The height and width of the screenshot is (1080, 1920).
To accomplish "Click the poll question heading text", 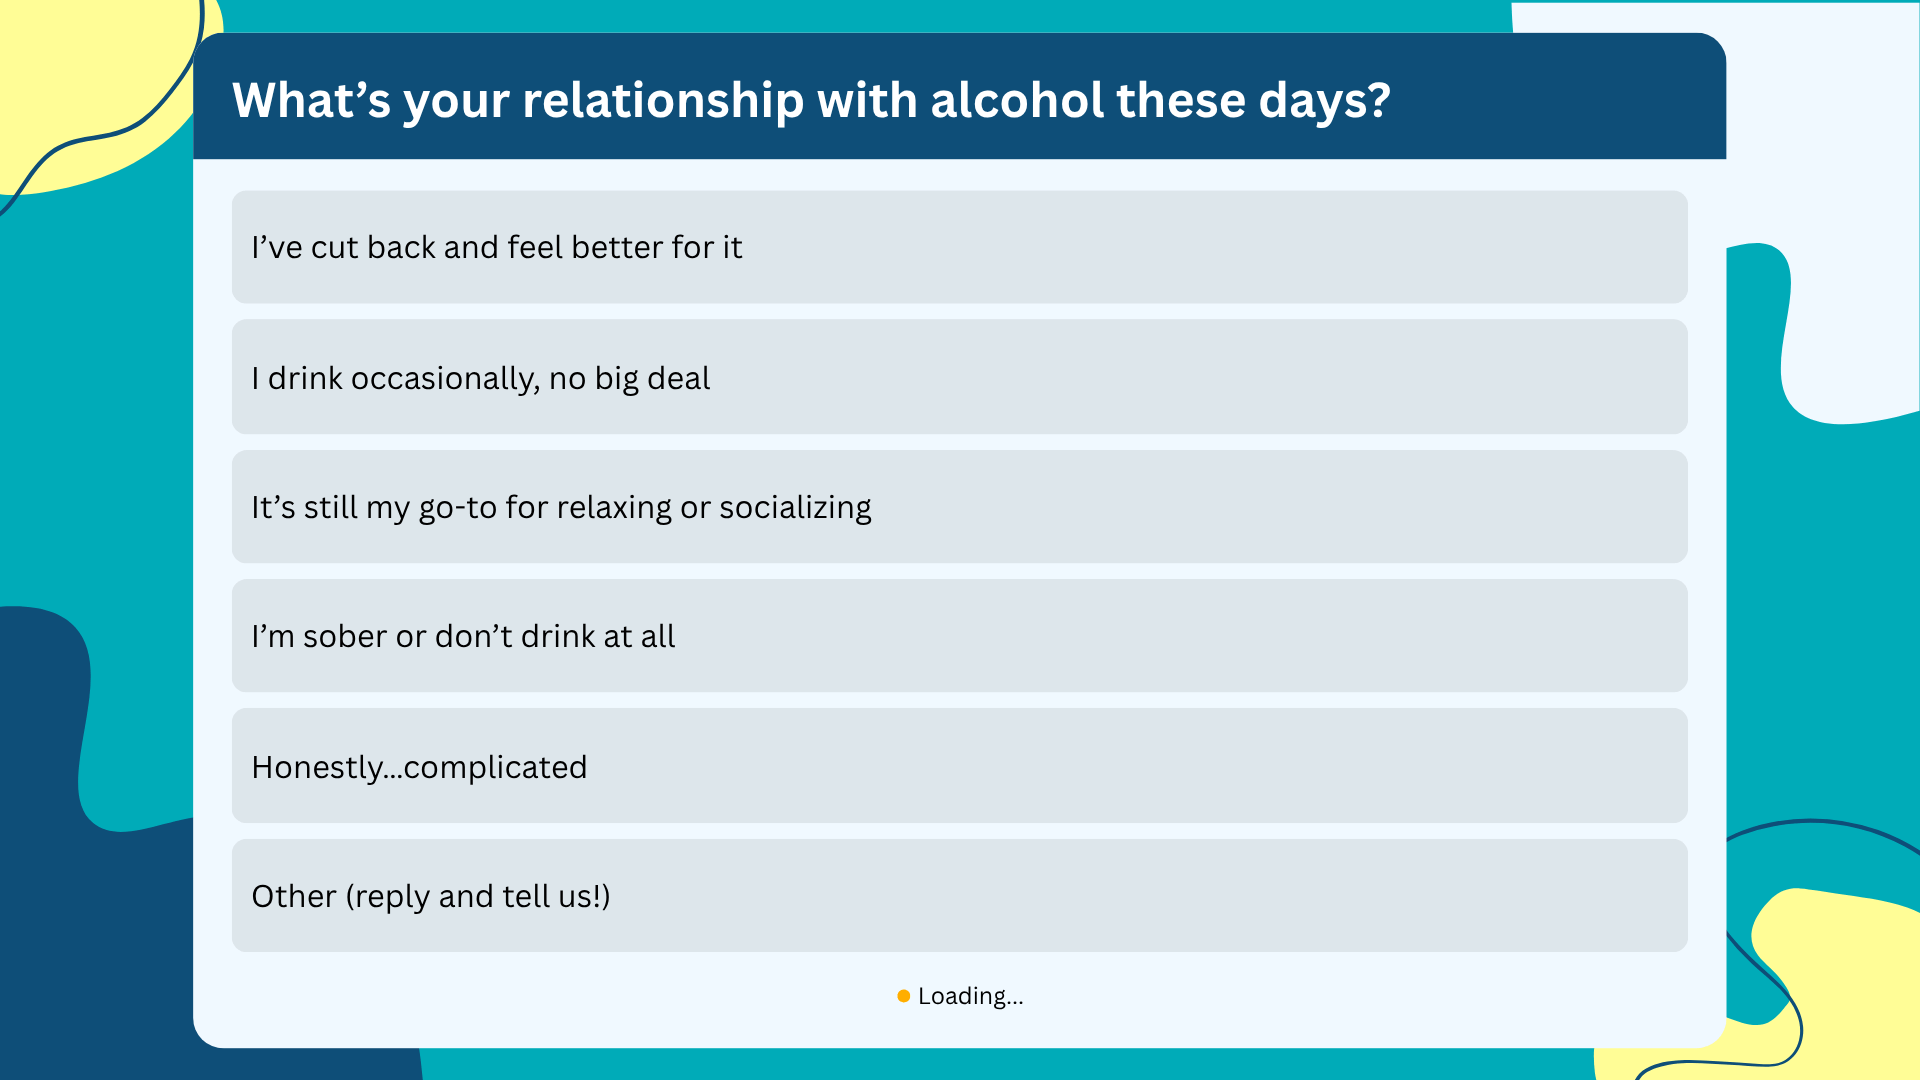I will (x=811, y=101).
